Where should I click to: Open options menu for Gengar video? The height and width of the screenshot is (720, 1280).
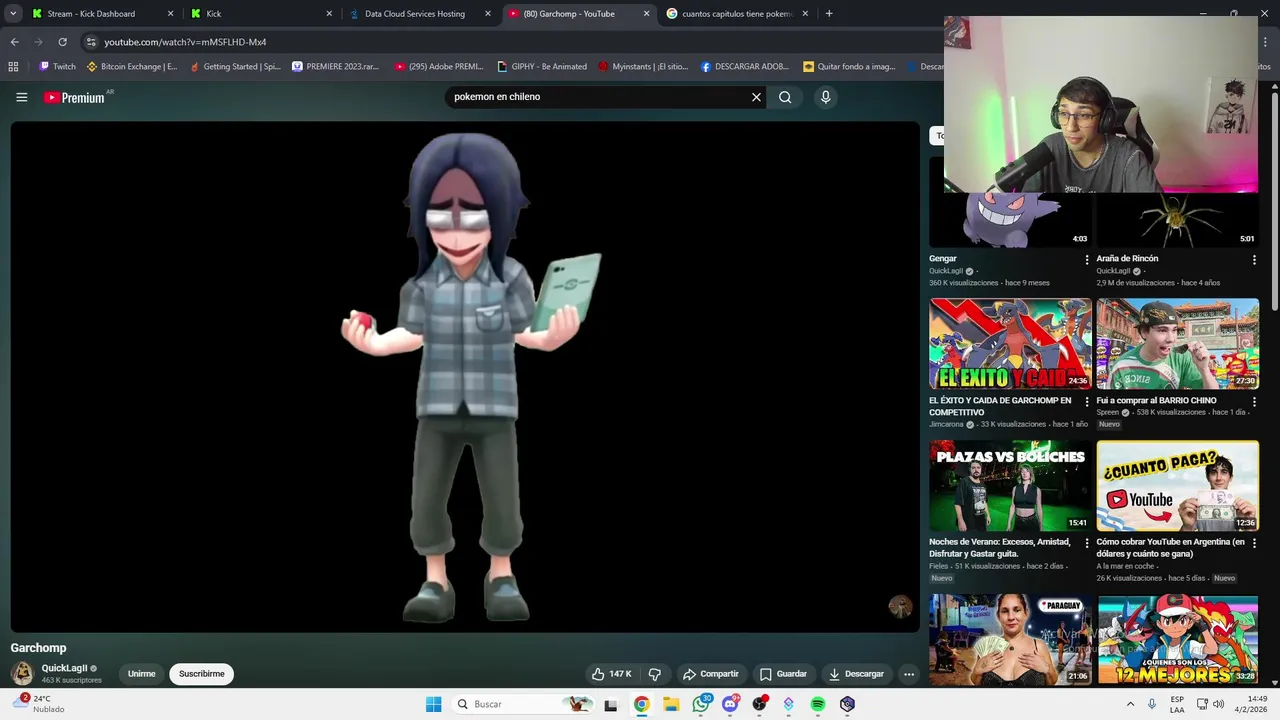[1087, 260]
